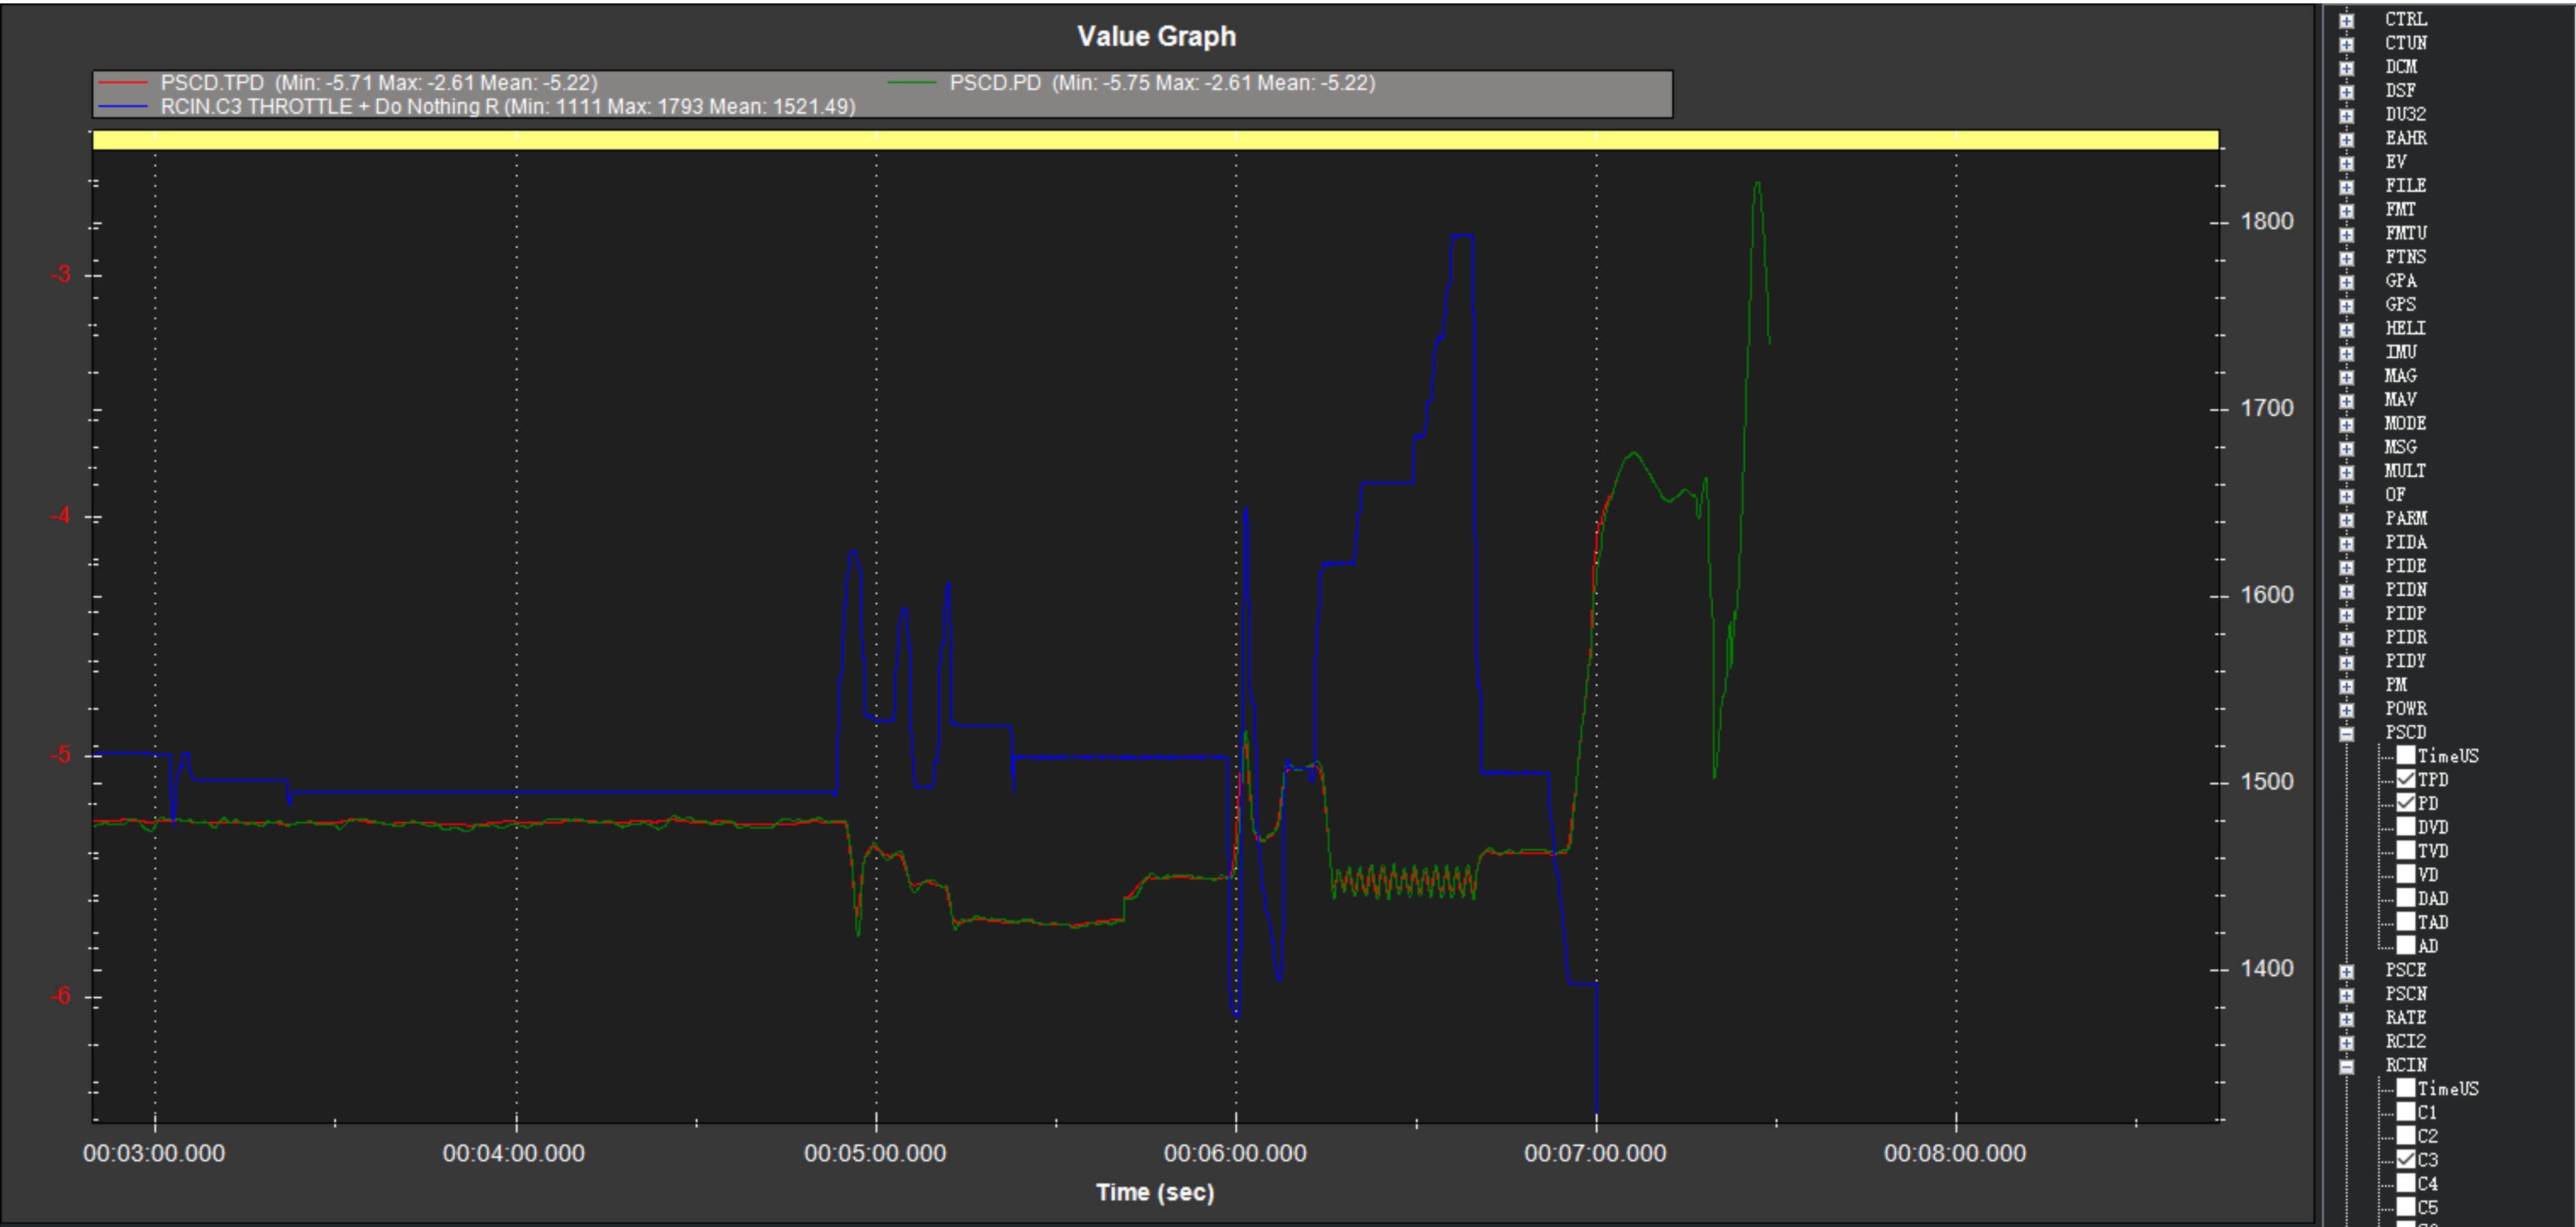Uncheck the PSCD TPD checkbox
The width and height of the screenshot is (2576, 1227).
(x=2406, y=779)
